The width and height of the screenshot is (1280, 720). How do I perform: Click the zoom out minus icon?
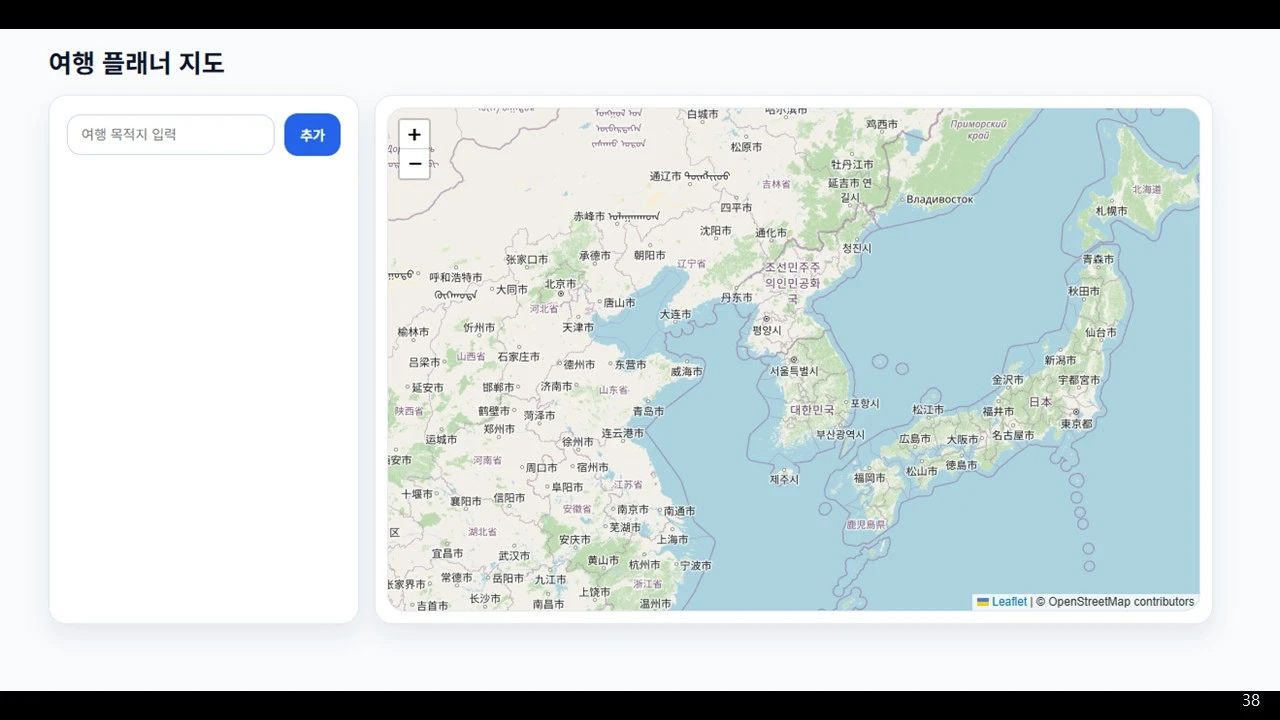click(x=414, y=164)
